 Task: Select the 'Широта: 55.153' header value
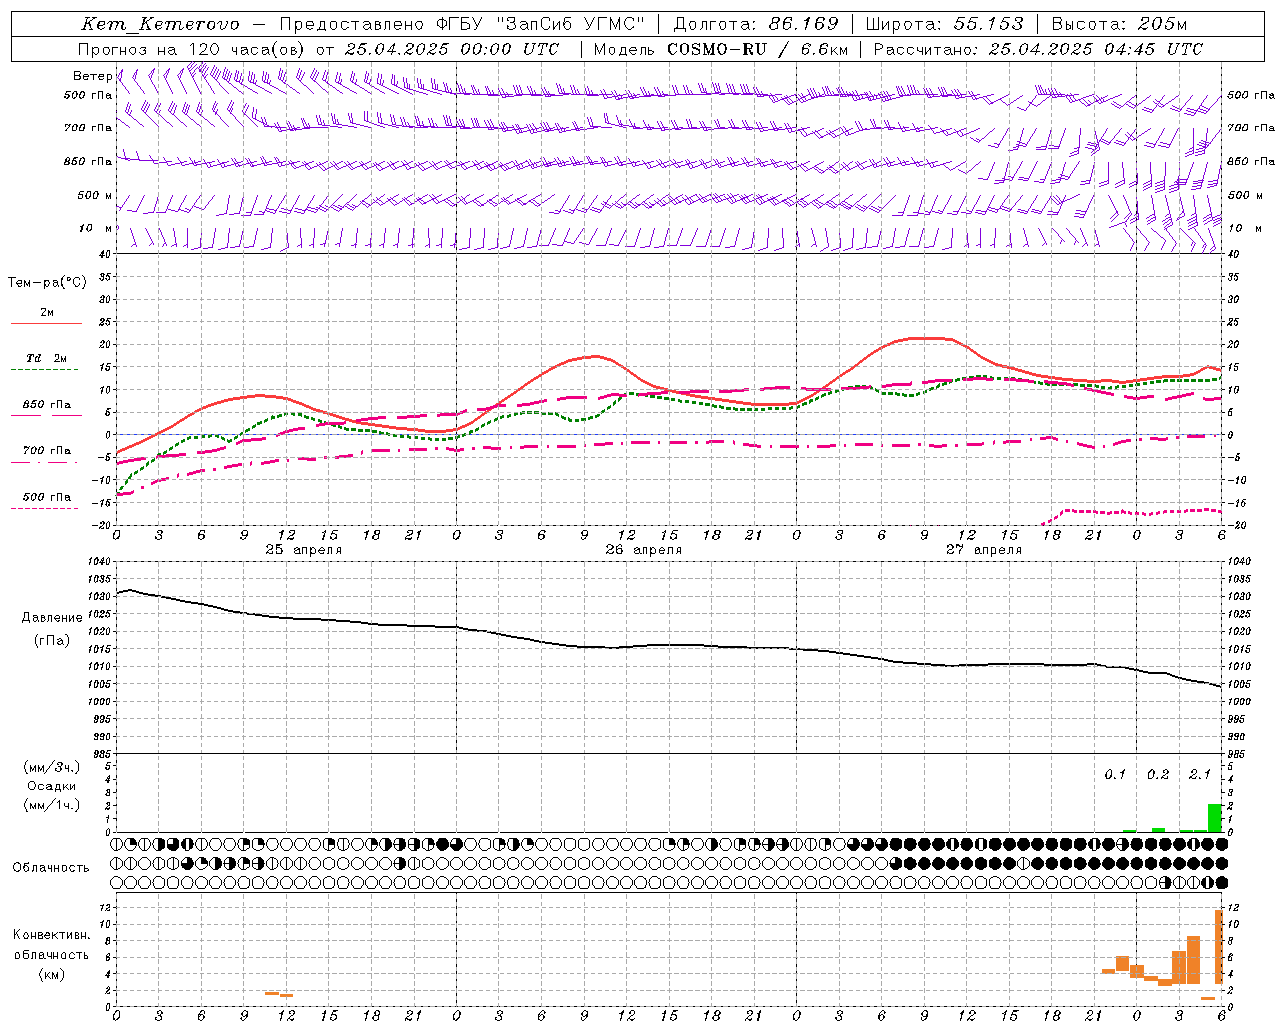pos(944,24)
